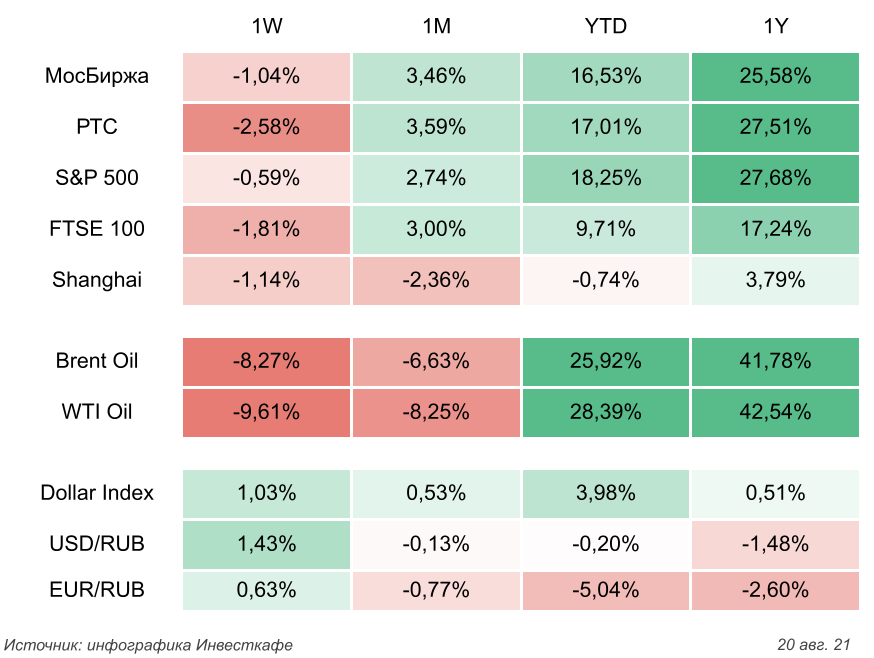Click the 27,68% S&P 500 cell

775,178
